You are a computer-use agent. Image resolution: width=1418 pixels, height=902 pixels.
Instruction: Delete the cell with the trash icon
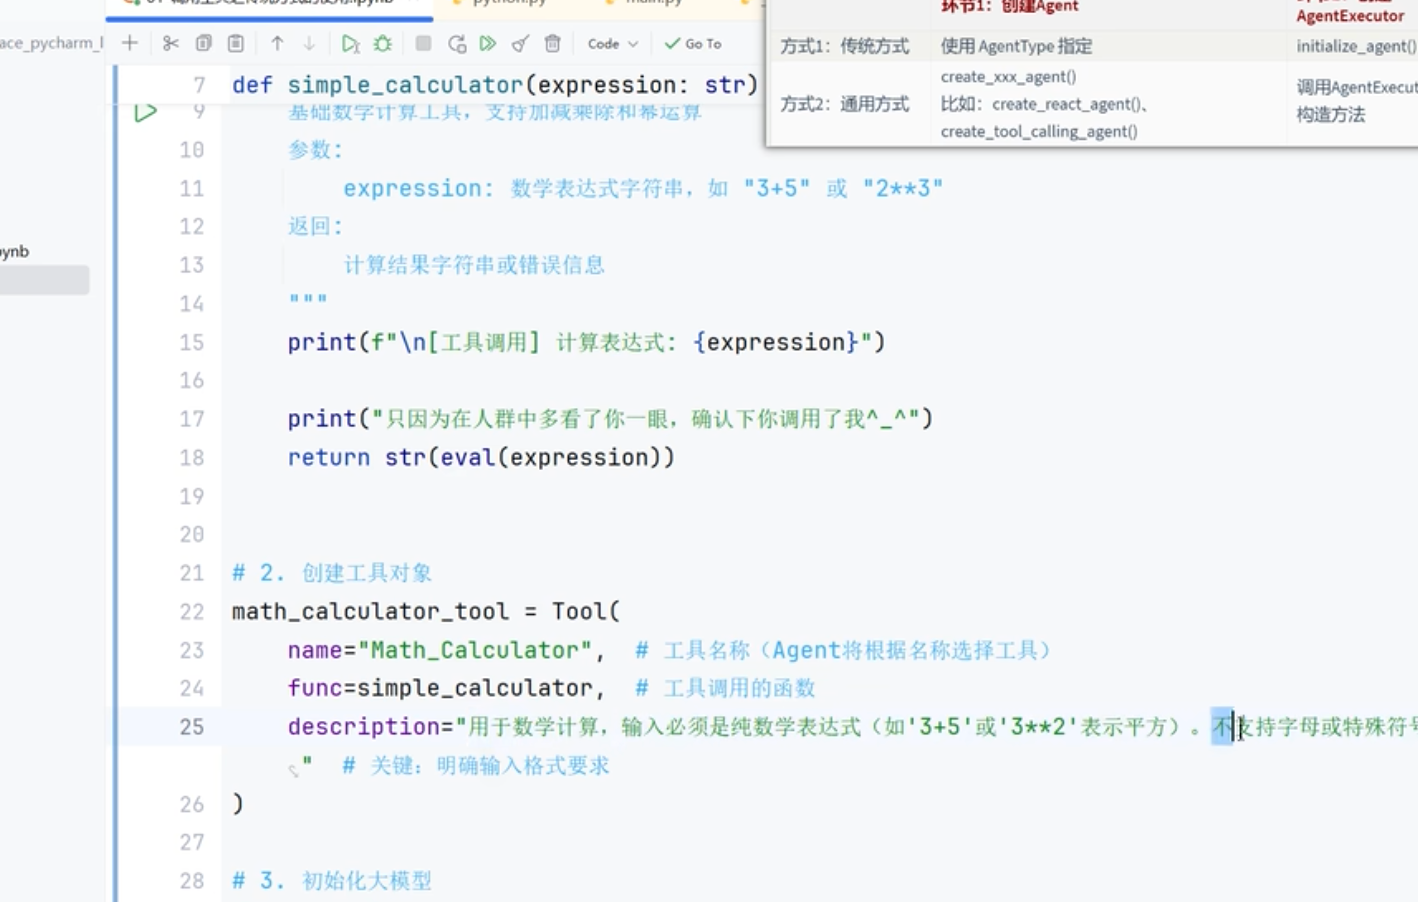[553, 43]
